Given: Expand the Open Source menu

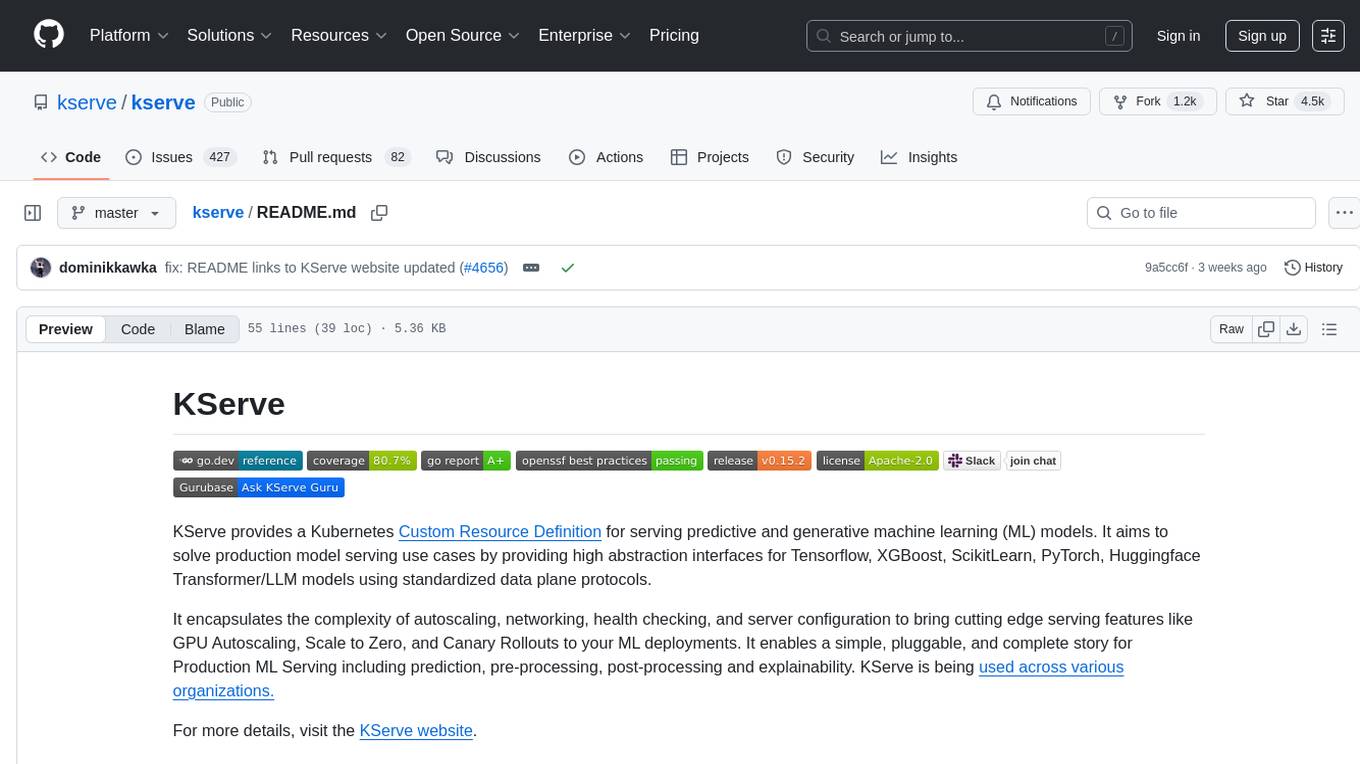Looking at the screenshot, I should [x=462, y=35].
